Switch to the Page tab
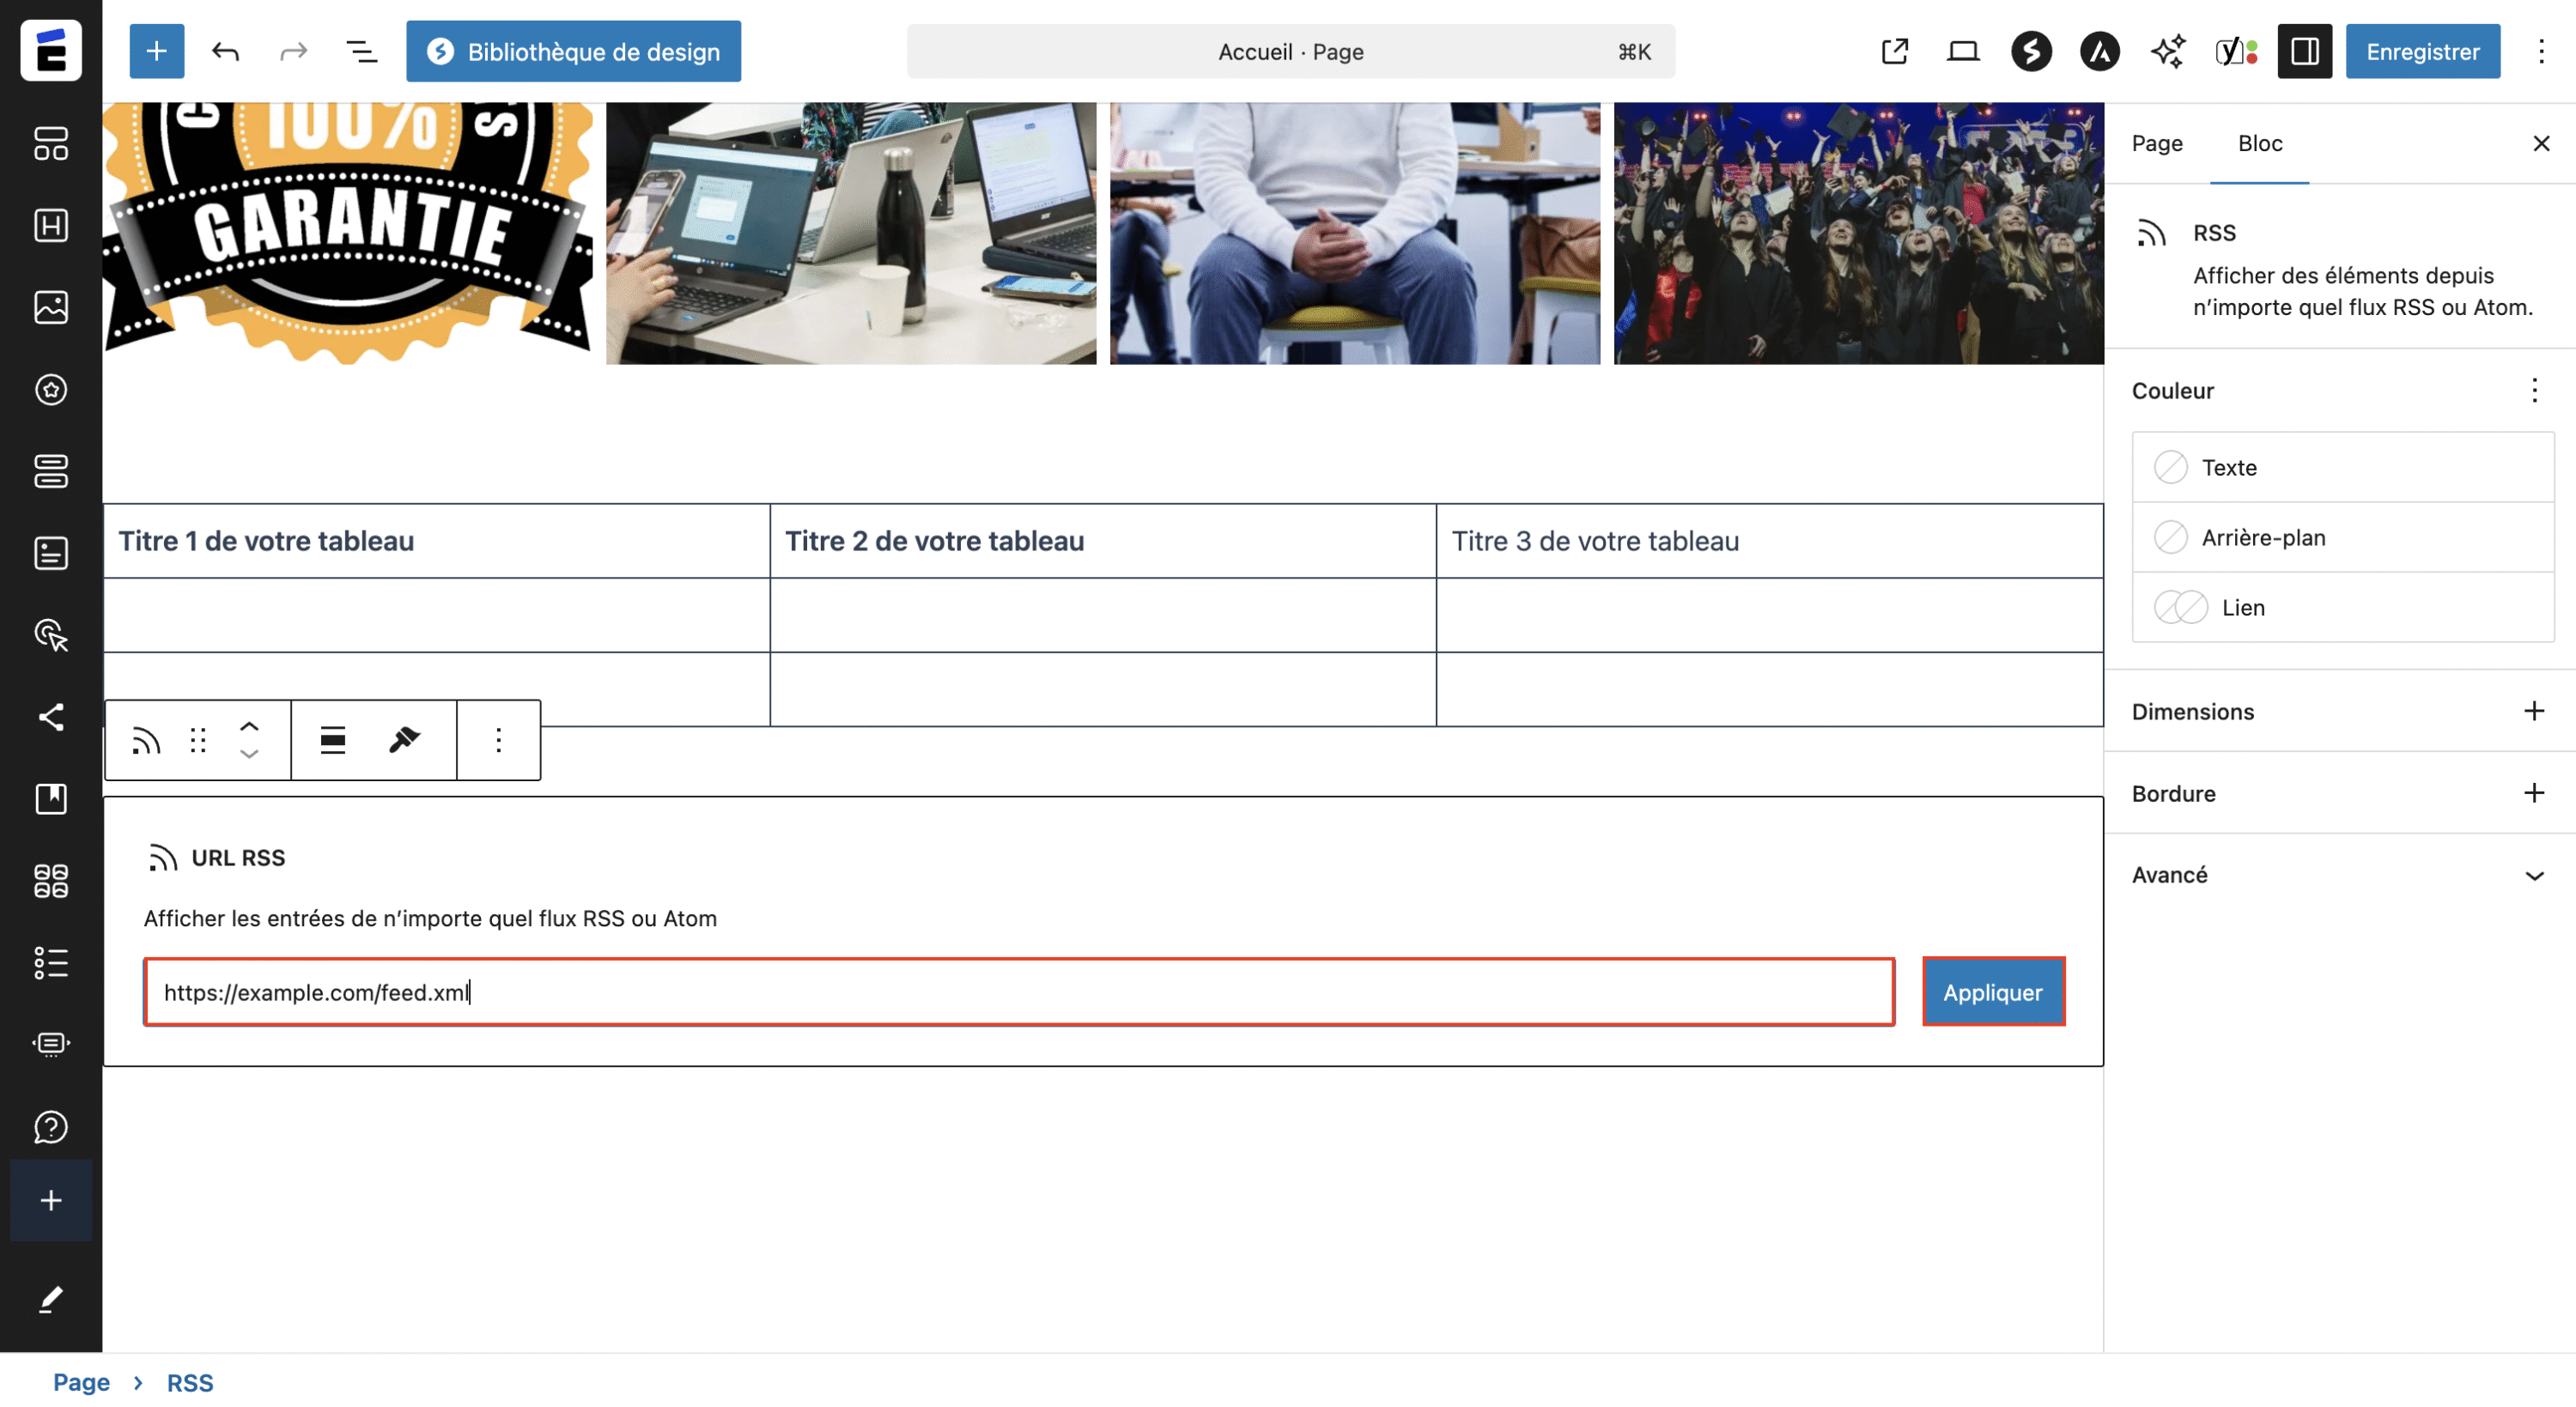Image resolution: width=2576 pixels, height=1407 pixels. tap(2157, 143)
